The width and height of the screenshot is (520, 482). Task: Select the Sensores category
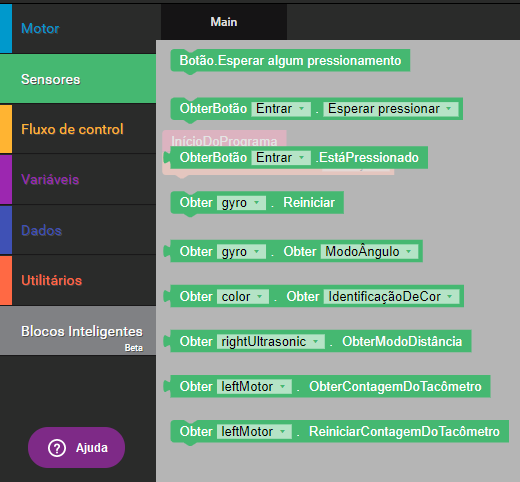pyautogui.click(x=78, y=79)
